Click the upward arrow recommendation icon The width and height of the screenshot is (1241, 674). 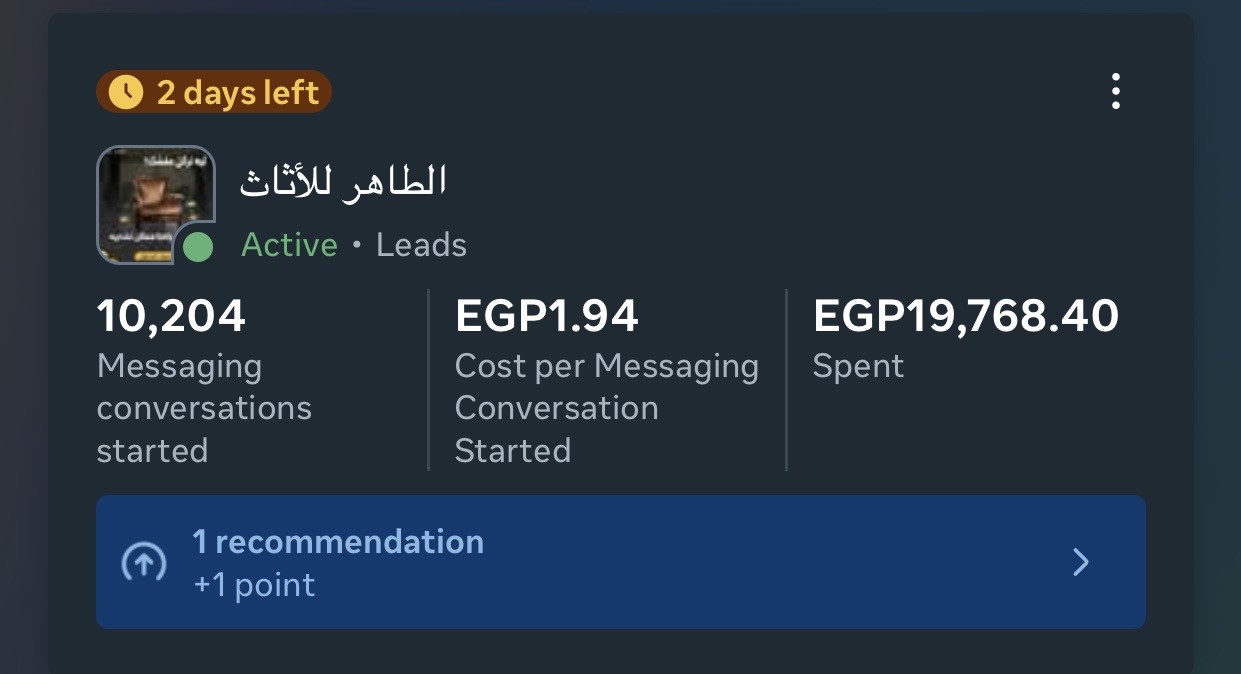tap(144, 562)
